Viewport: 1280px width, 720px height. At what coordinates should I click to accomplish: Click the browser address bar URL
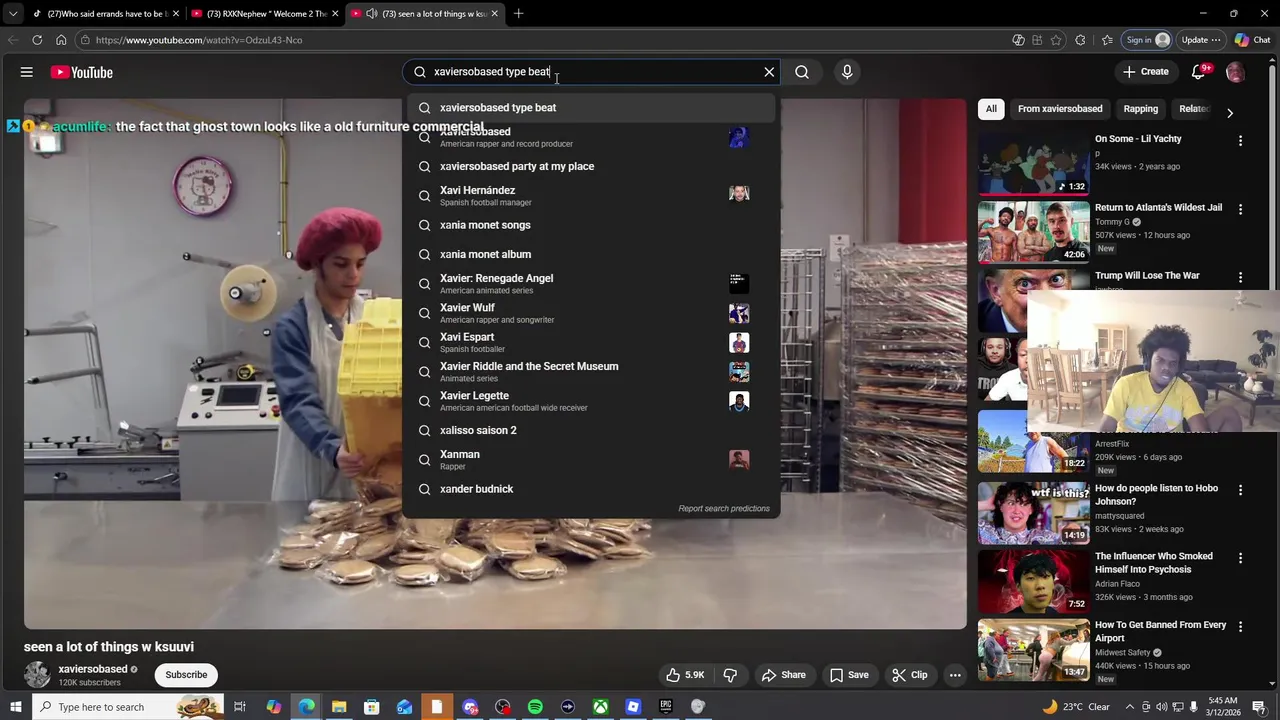[x=199, y=40]
